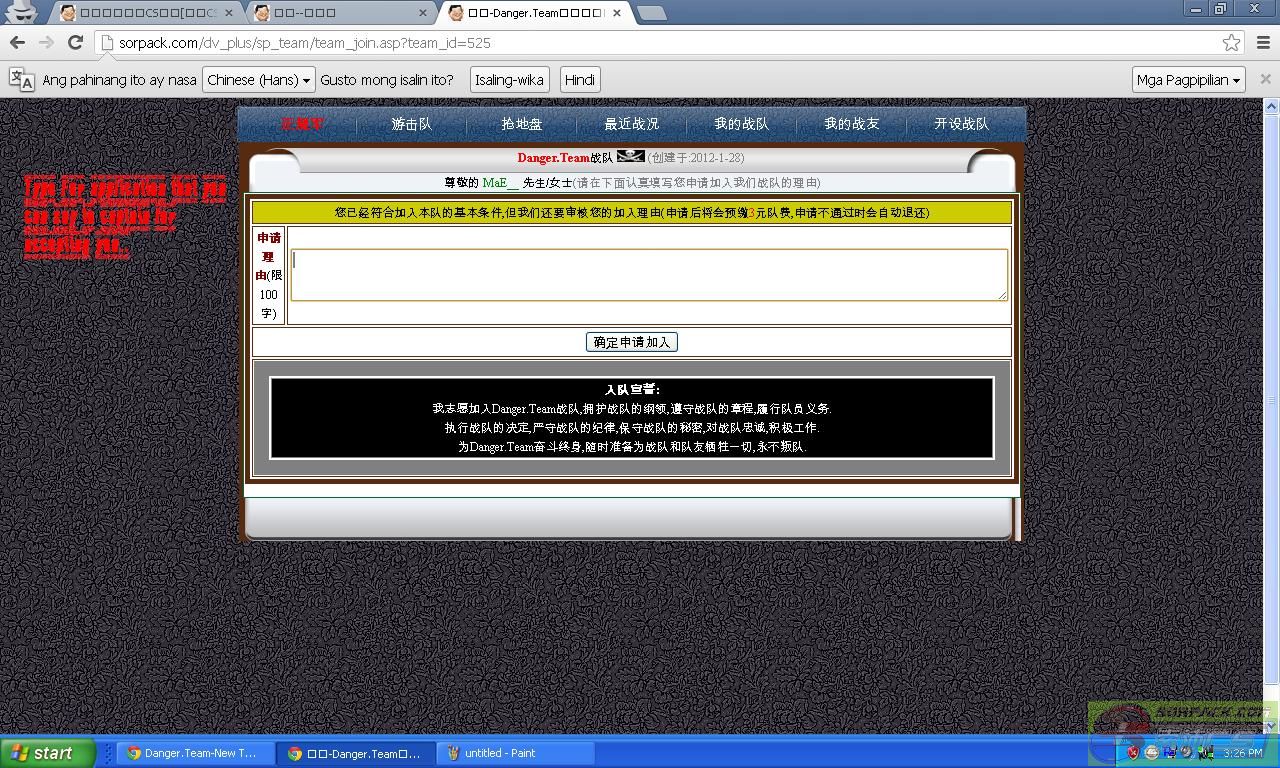This screenshot has height=768, width=1280.
Task: Click the browser back arrow
Action: (17, 42)
